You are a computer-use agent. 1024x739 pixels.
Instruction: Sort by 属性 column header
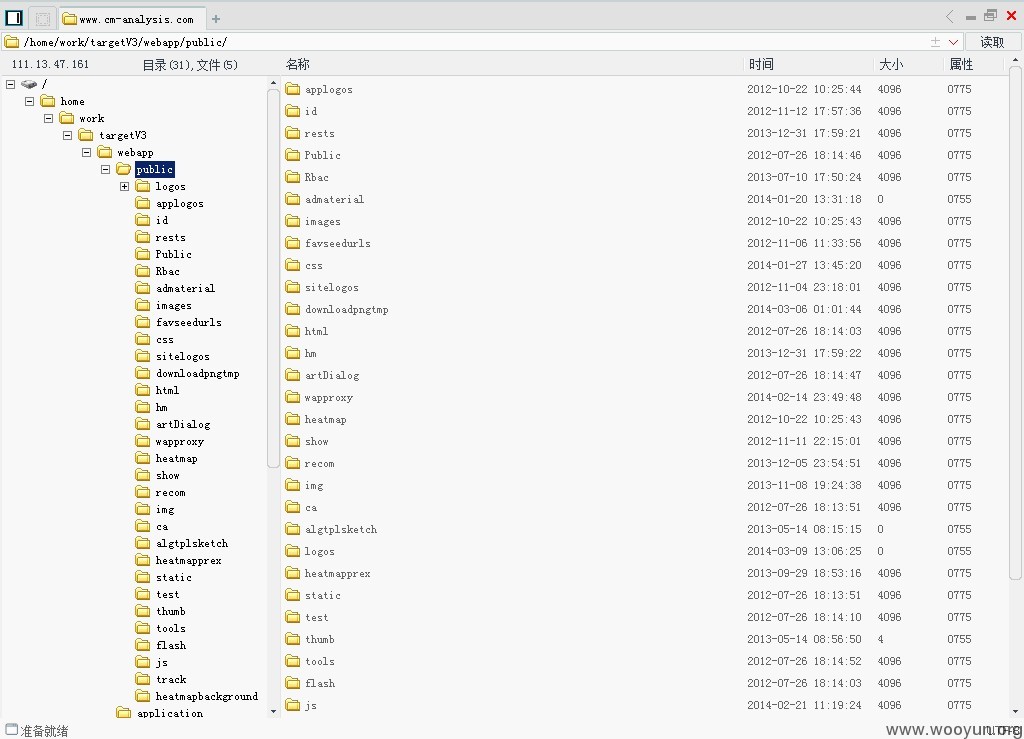pos(961,64)
